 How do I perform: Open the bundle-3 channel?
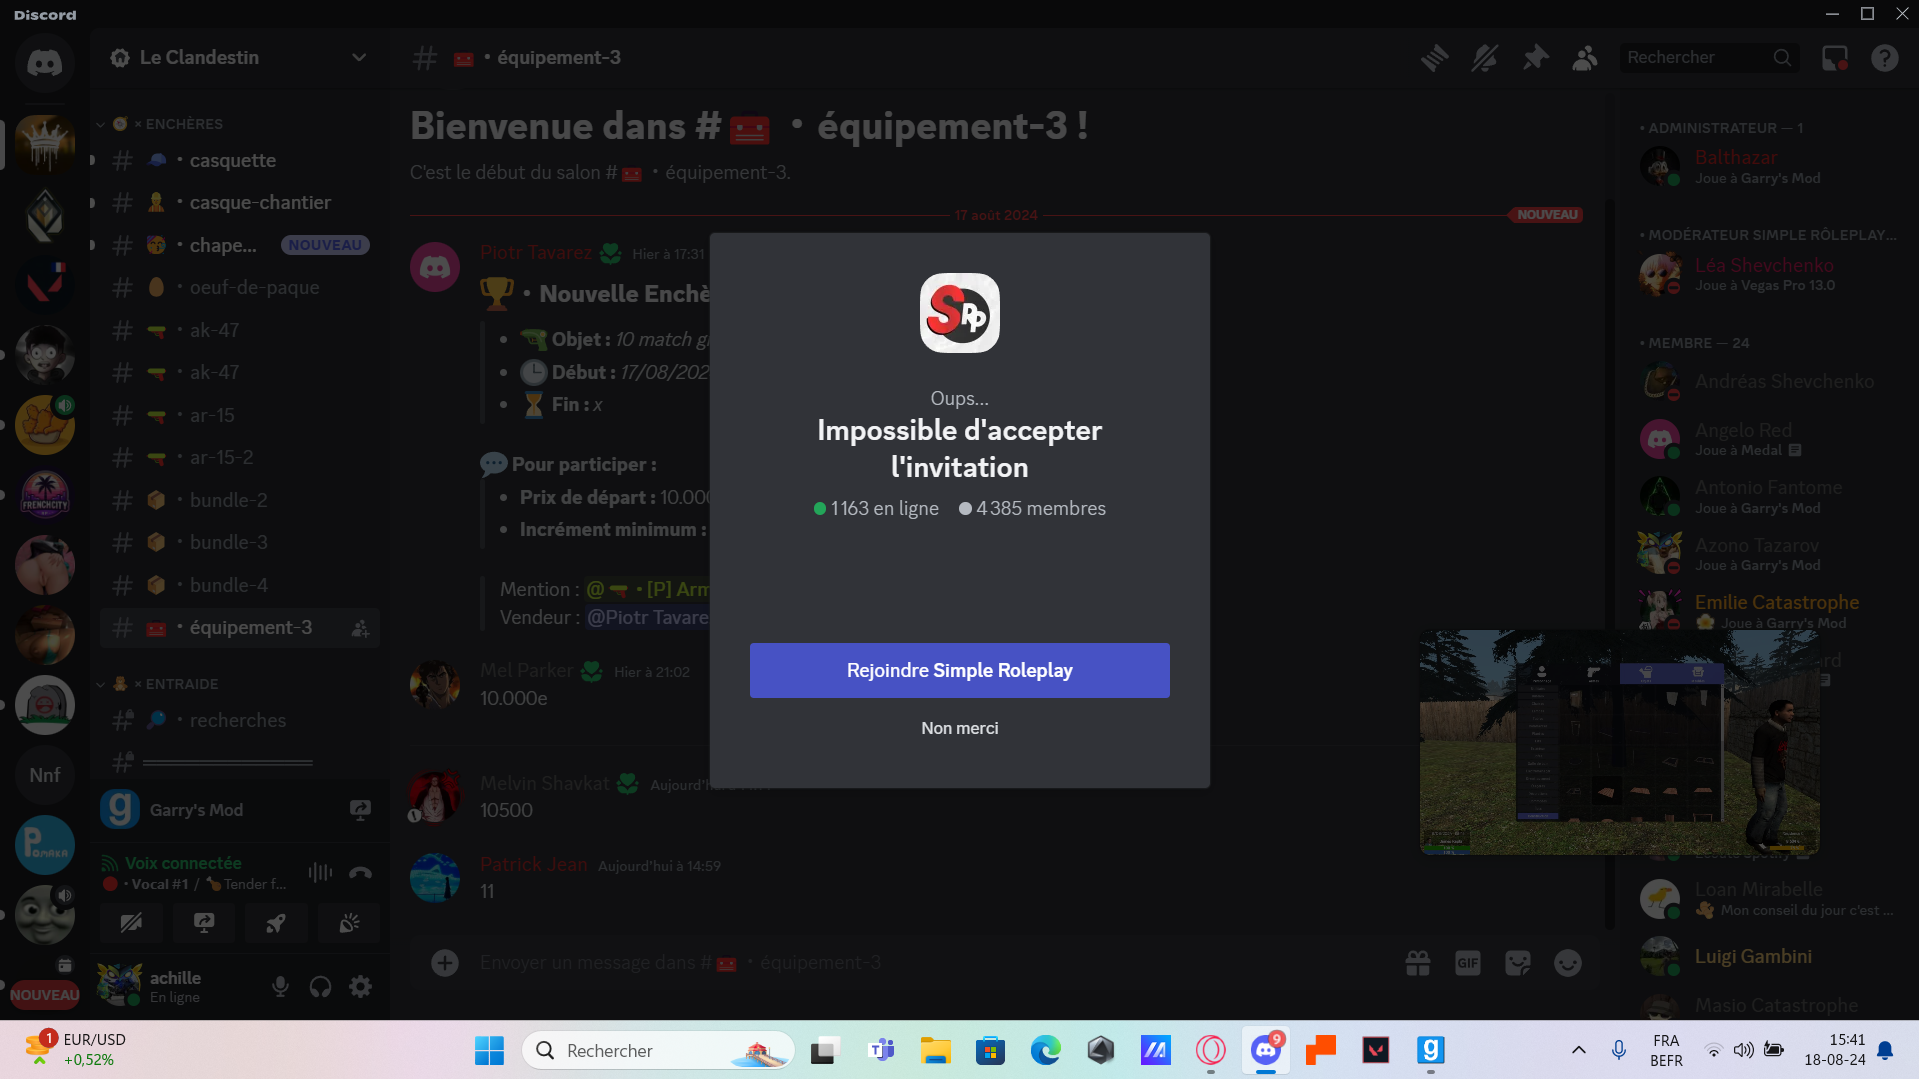click(240, 542)
